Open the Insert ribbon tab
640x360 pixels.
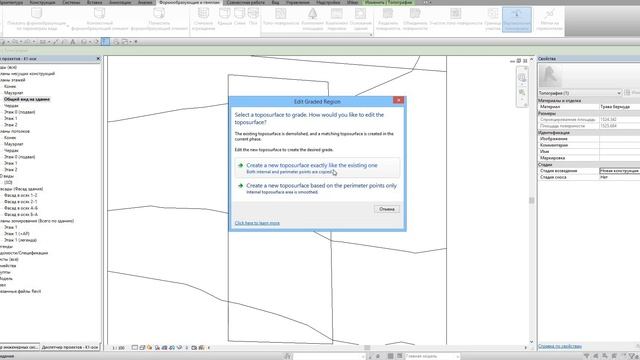pos(95,2)
